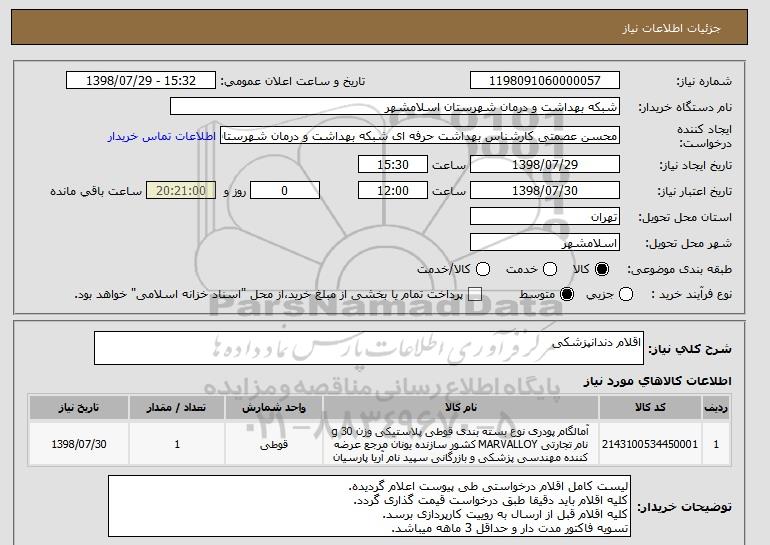This screenshot has width=770, height=545.
Task: Click the نام کالا column header
Action: [461, 408]
